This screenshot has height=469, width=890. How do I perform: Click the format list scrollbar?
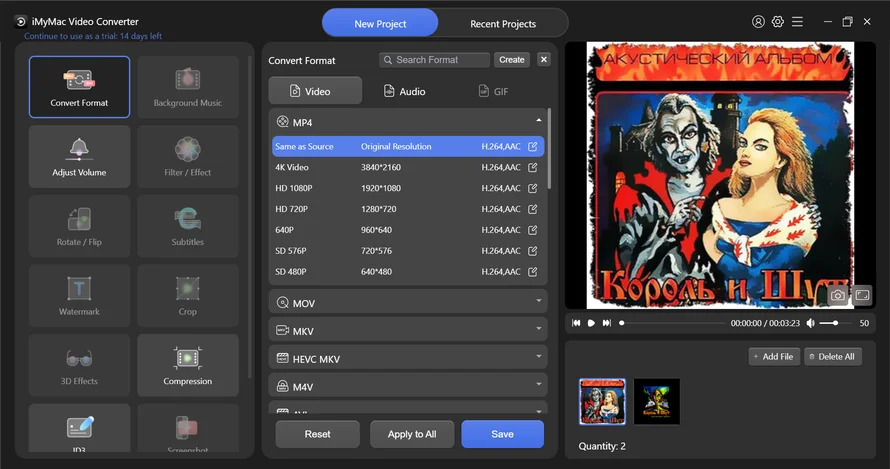pyautogui.click(x=549, y=149)
